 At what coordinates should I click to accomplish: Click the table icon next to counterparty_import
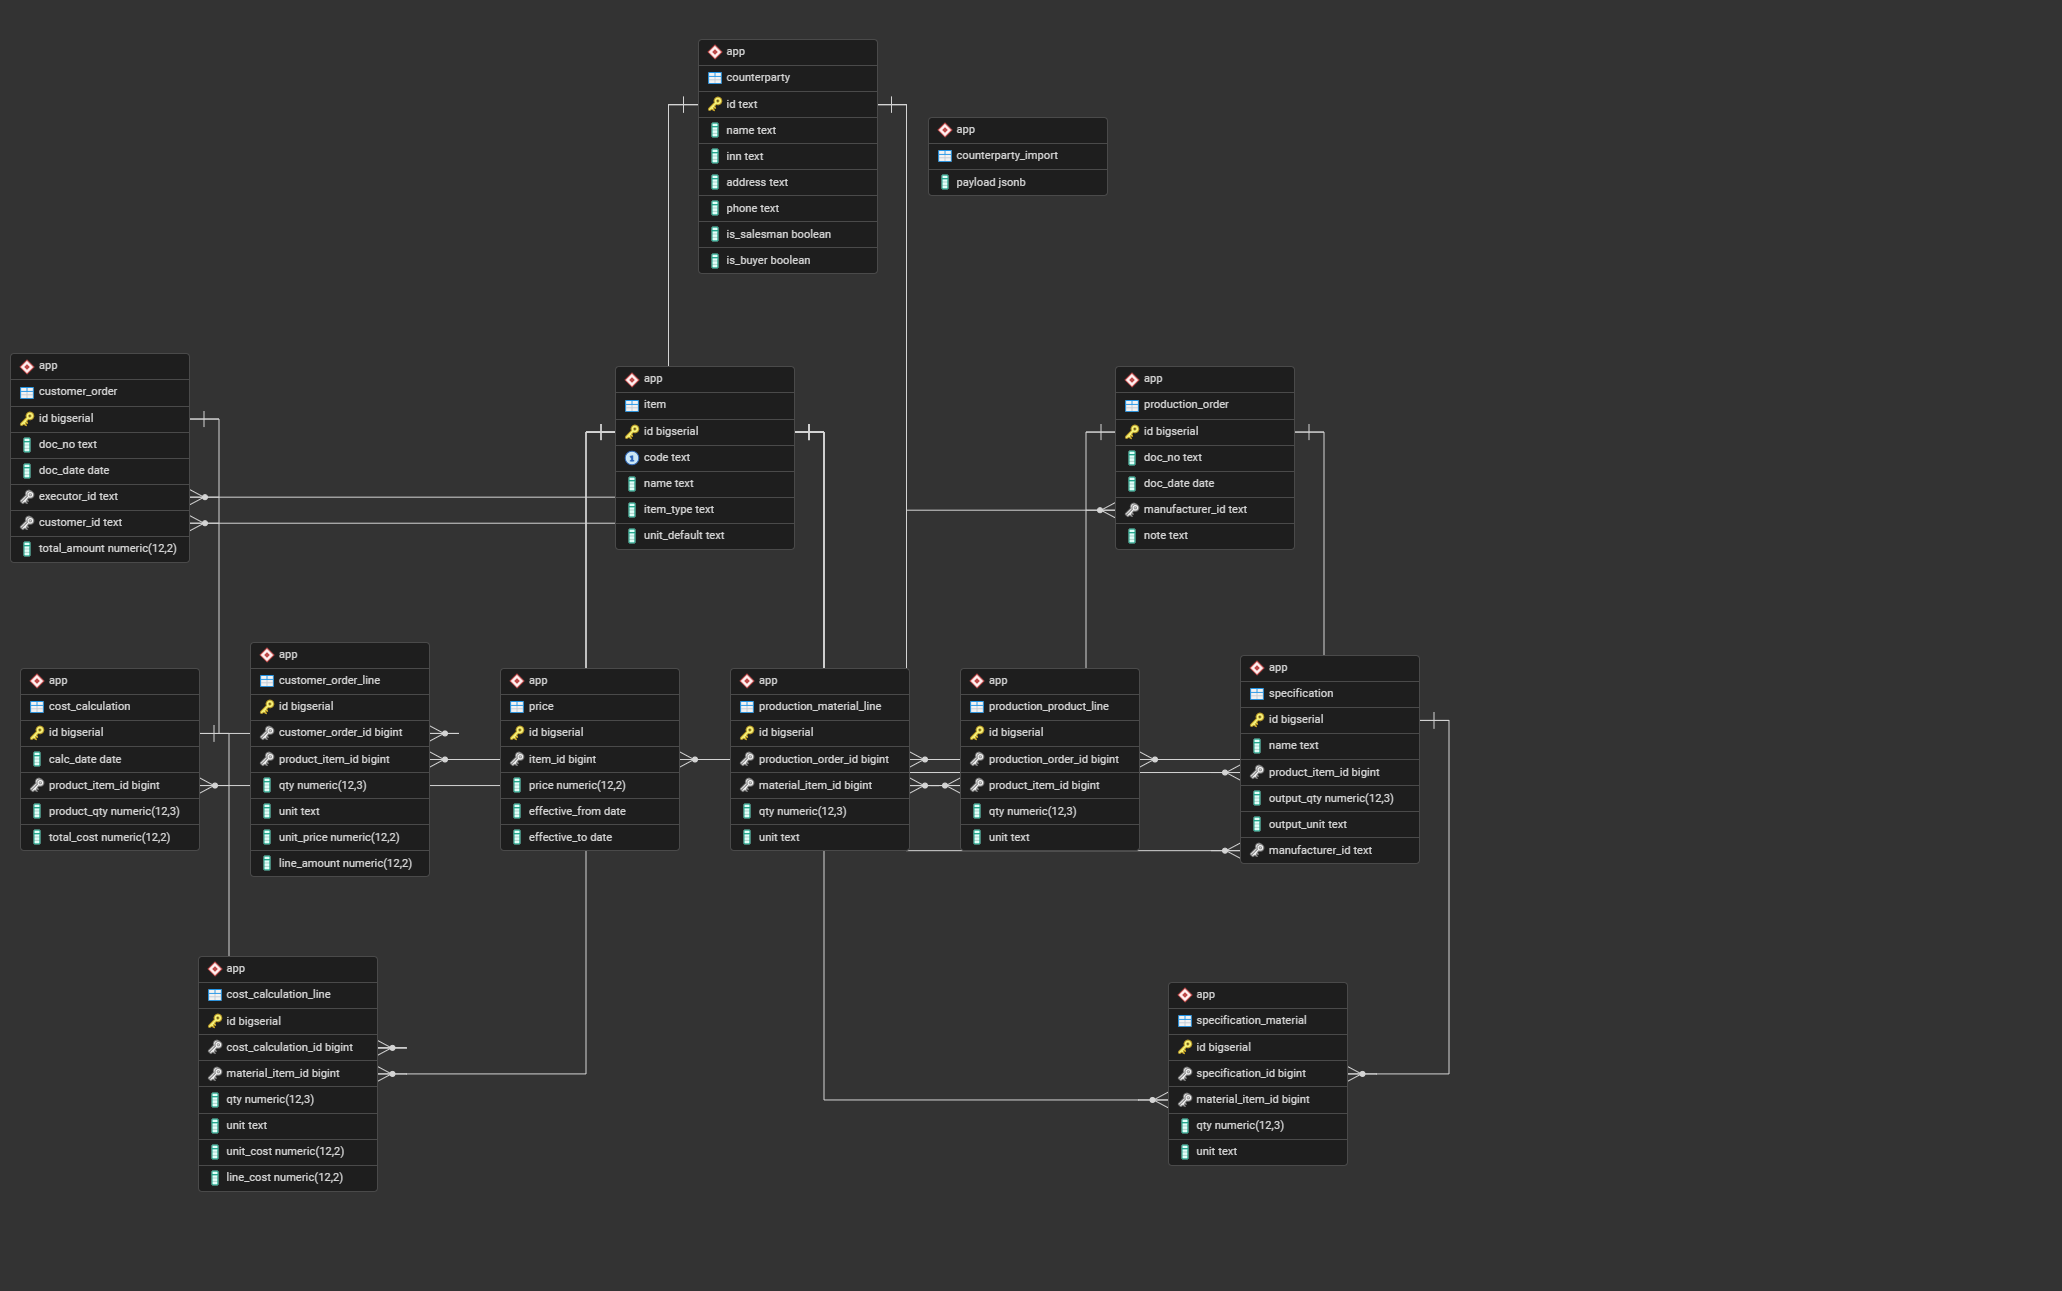point(945,156)
